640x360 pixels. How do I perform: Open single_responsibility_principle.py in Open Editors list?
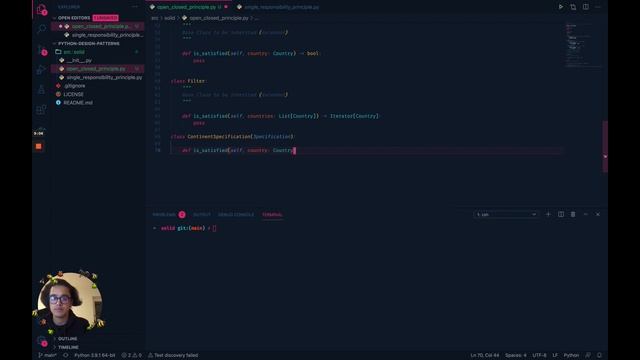pyautogui.click(x=98, y=35)
